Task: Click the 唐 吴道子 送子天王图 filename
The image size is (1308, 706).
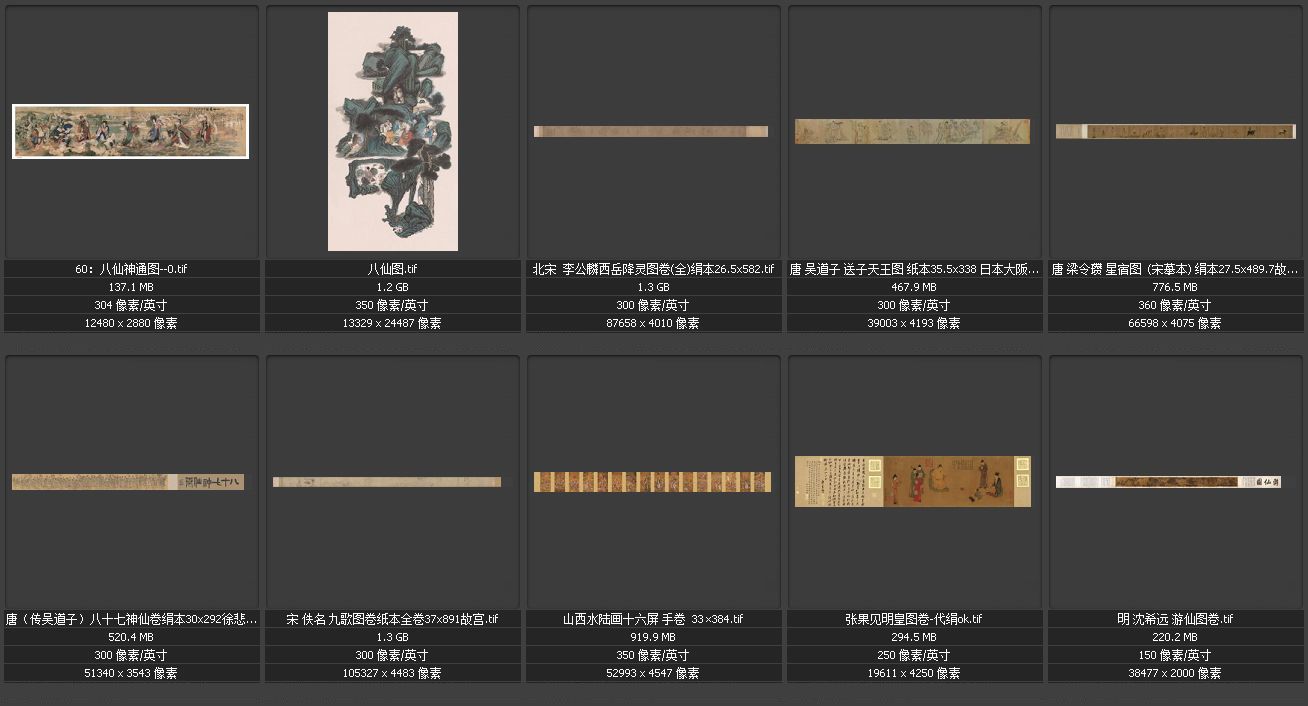Action: point(914,269)
